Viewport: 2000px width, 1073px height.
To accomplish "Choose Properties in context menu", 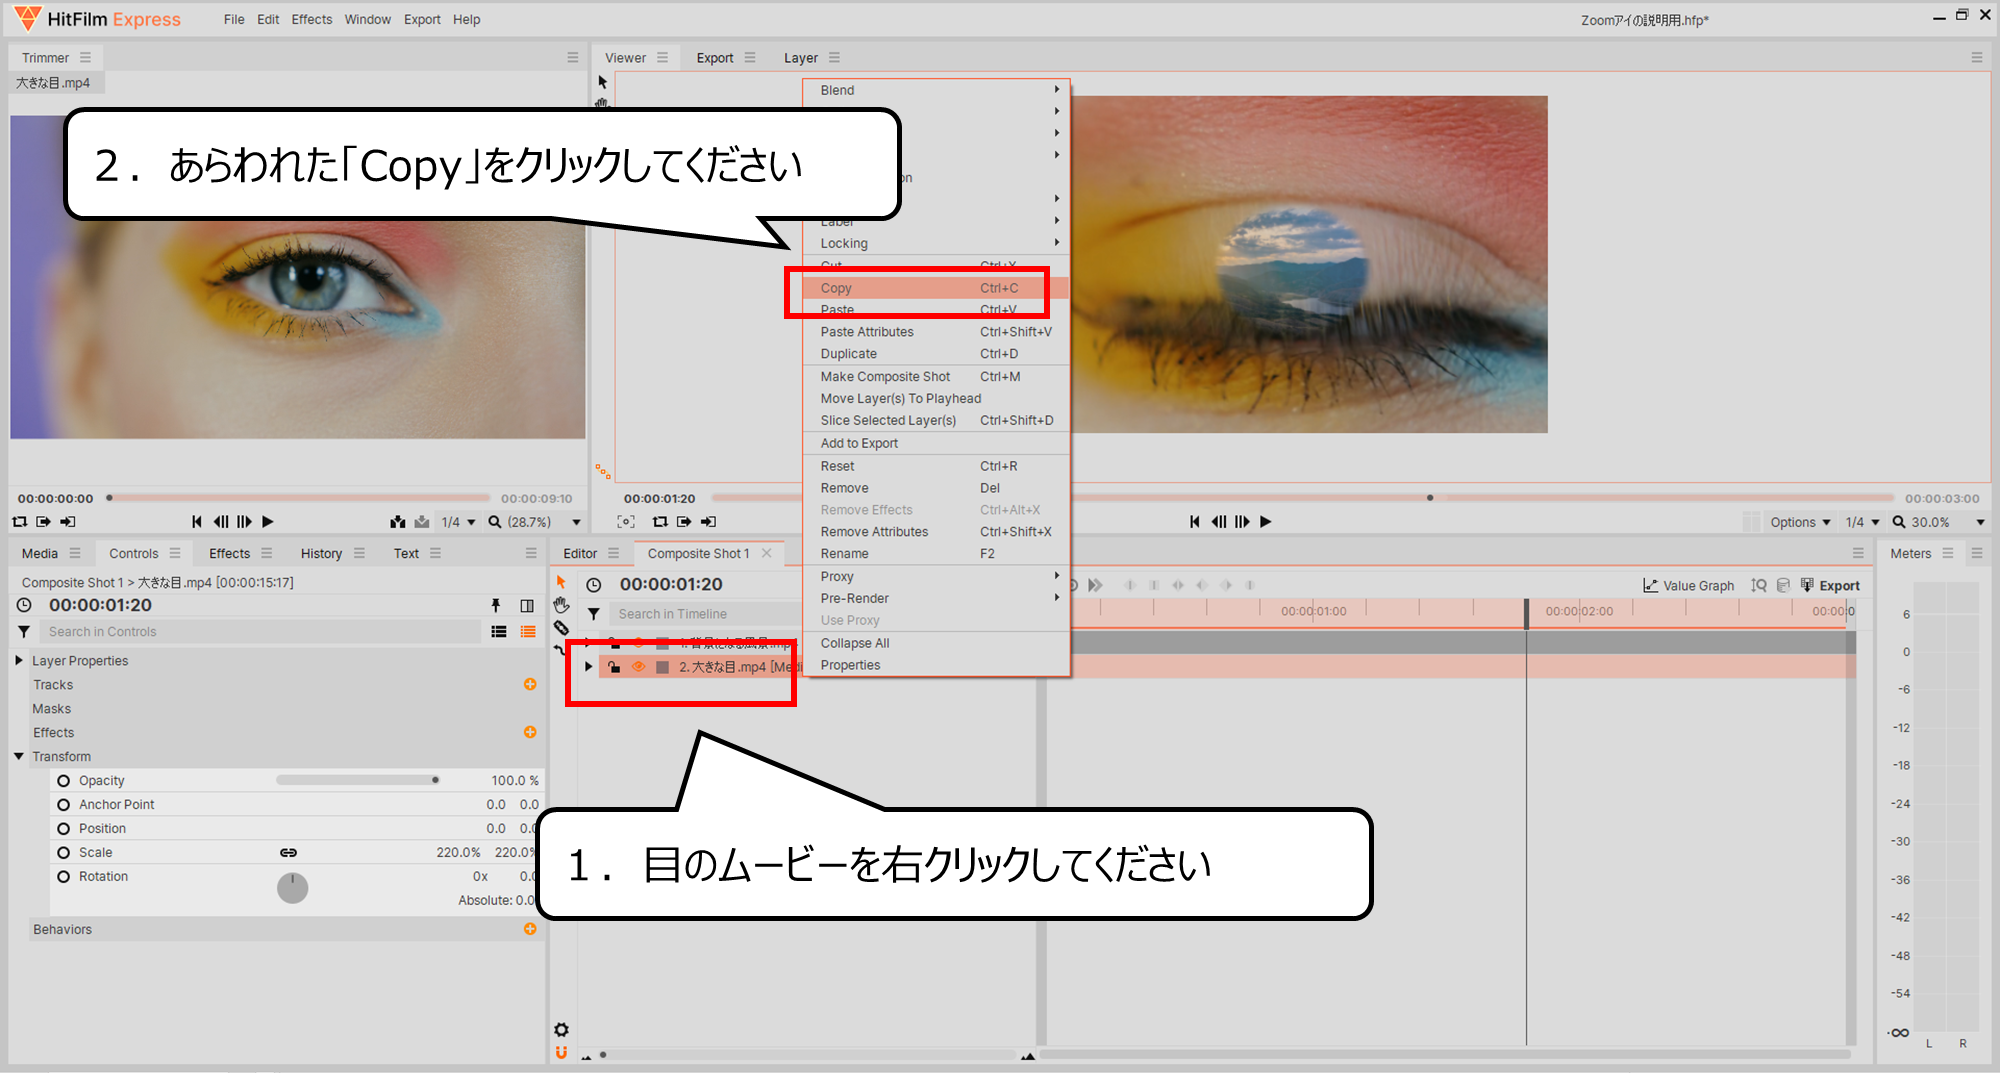I will (x=937, y=665).
